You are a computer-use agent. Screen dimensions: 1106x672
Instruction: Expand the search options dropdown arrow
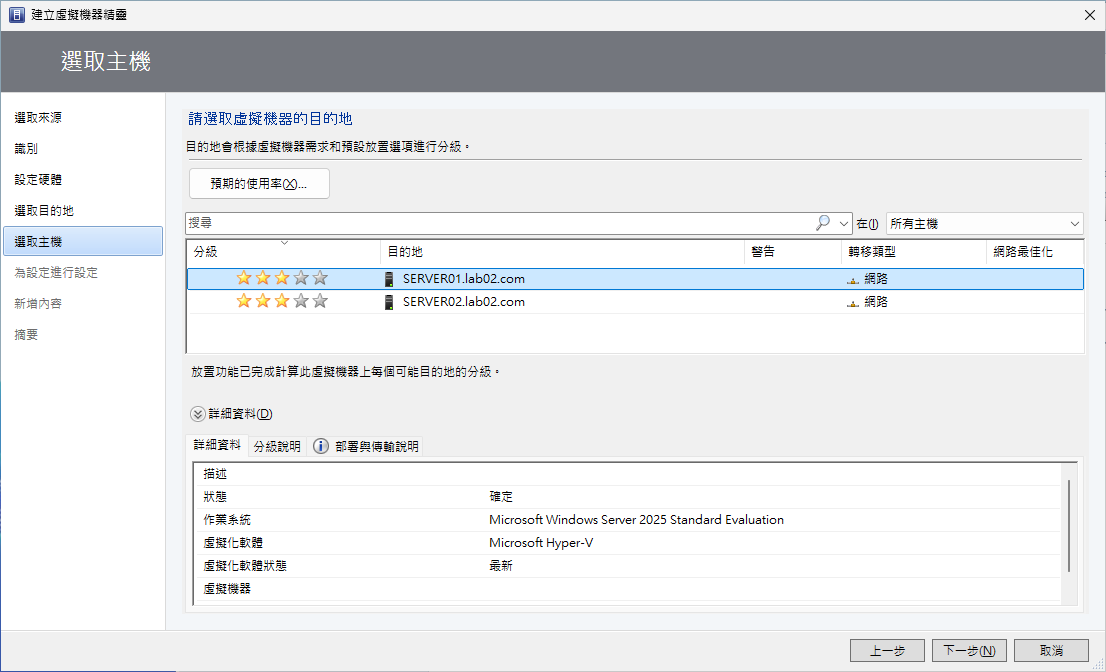(x=844, y=224)
